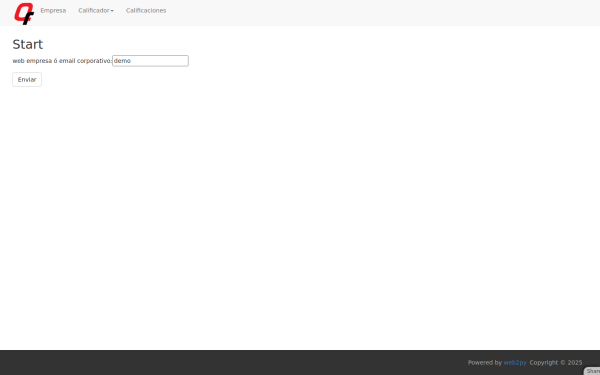The image size is (600, 375).
Task: Click the Share tab at bottom corner
Action: click(x=592, y=371)
